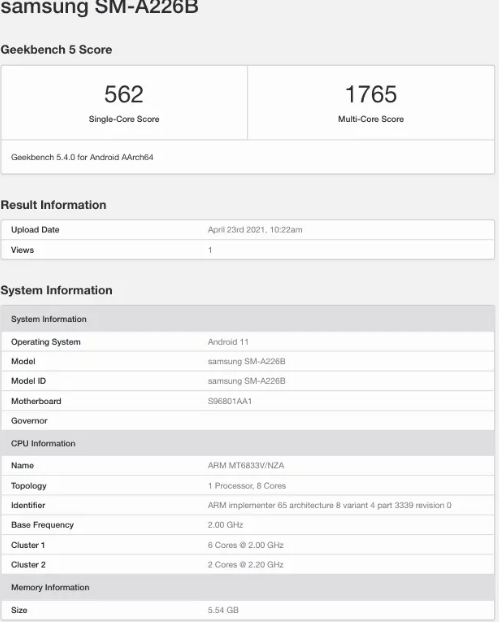499x622 pixels.
Task: Click the multi-core score 1765
Action: 370,94
